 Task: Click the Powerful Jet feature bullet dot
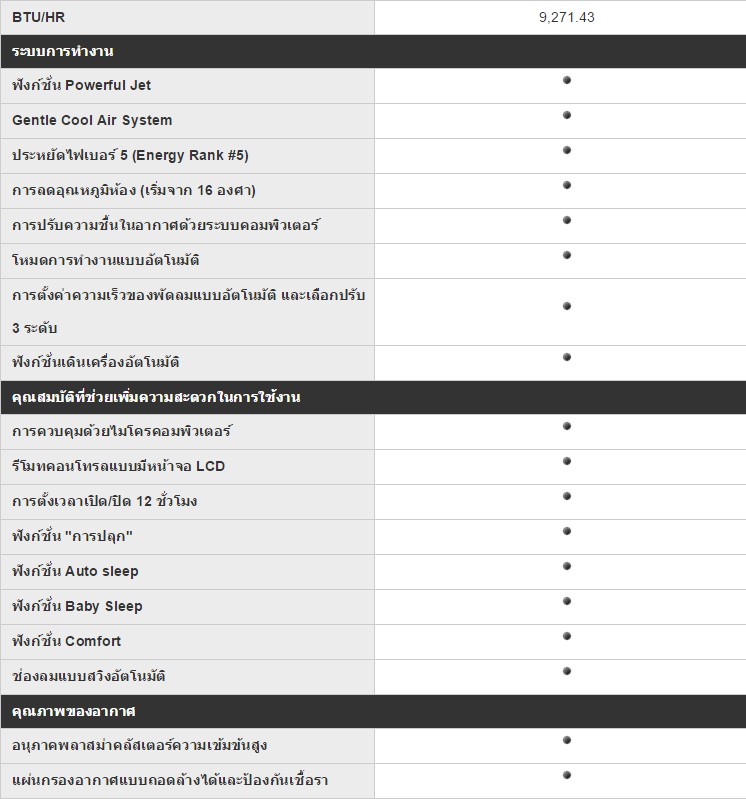[x=567, y=80]
